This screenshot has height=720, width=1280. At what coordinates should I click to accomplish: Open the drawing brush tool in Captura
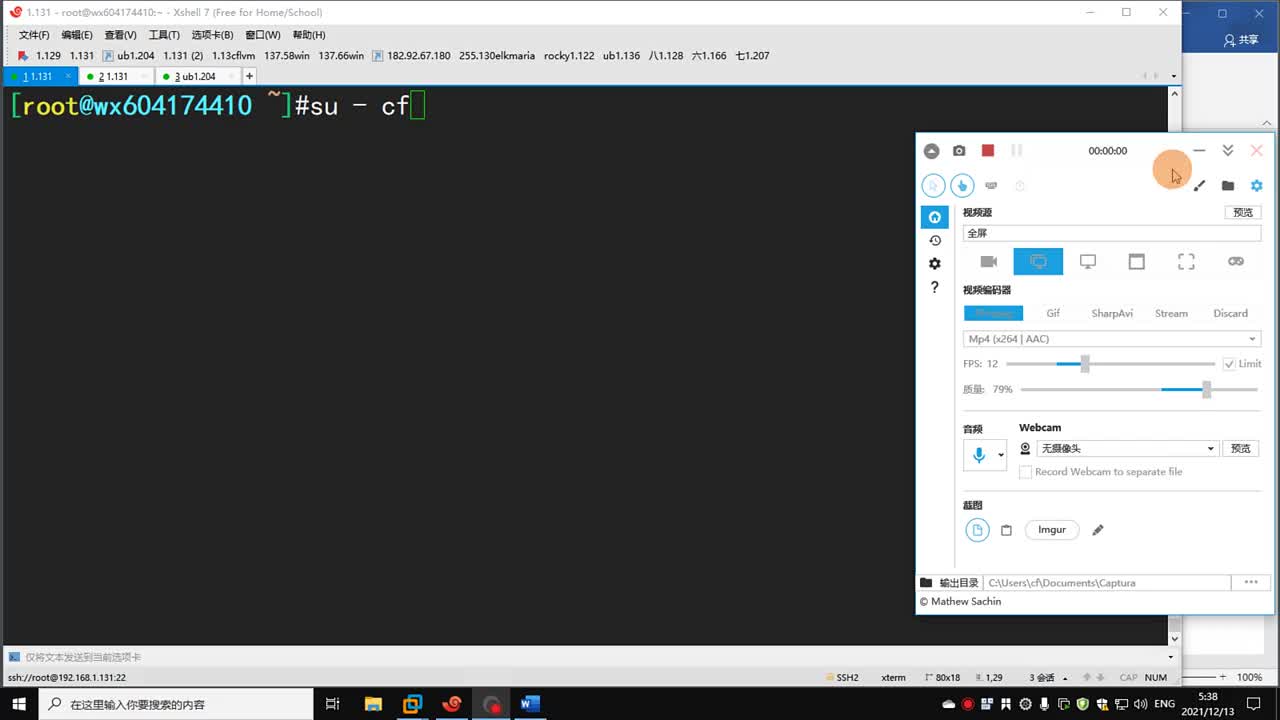[1199, 185]
